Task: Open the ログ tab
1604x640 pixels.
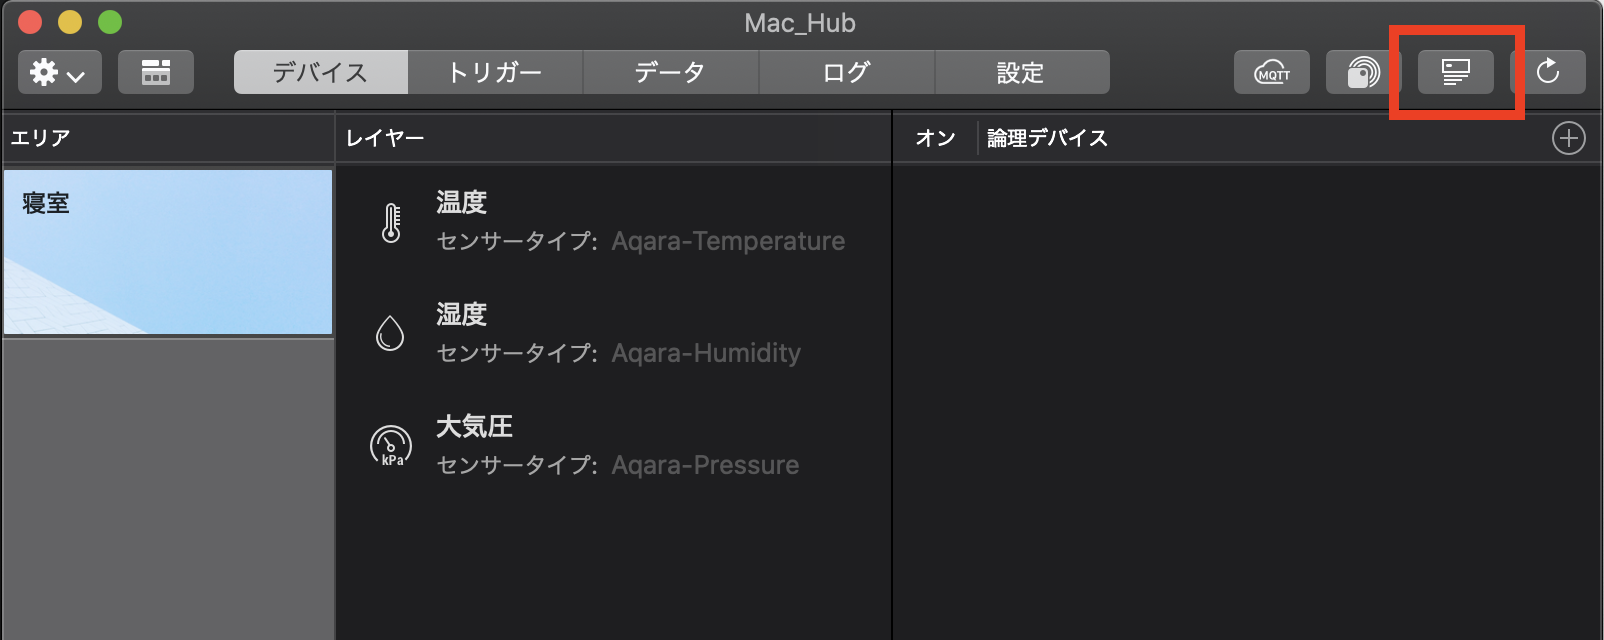Action: click(x=847, y=72)
